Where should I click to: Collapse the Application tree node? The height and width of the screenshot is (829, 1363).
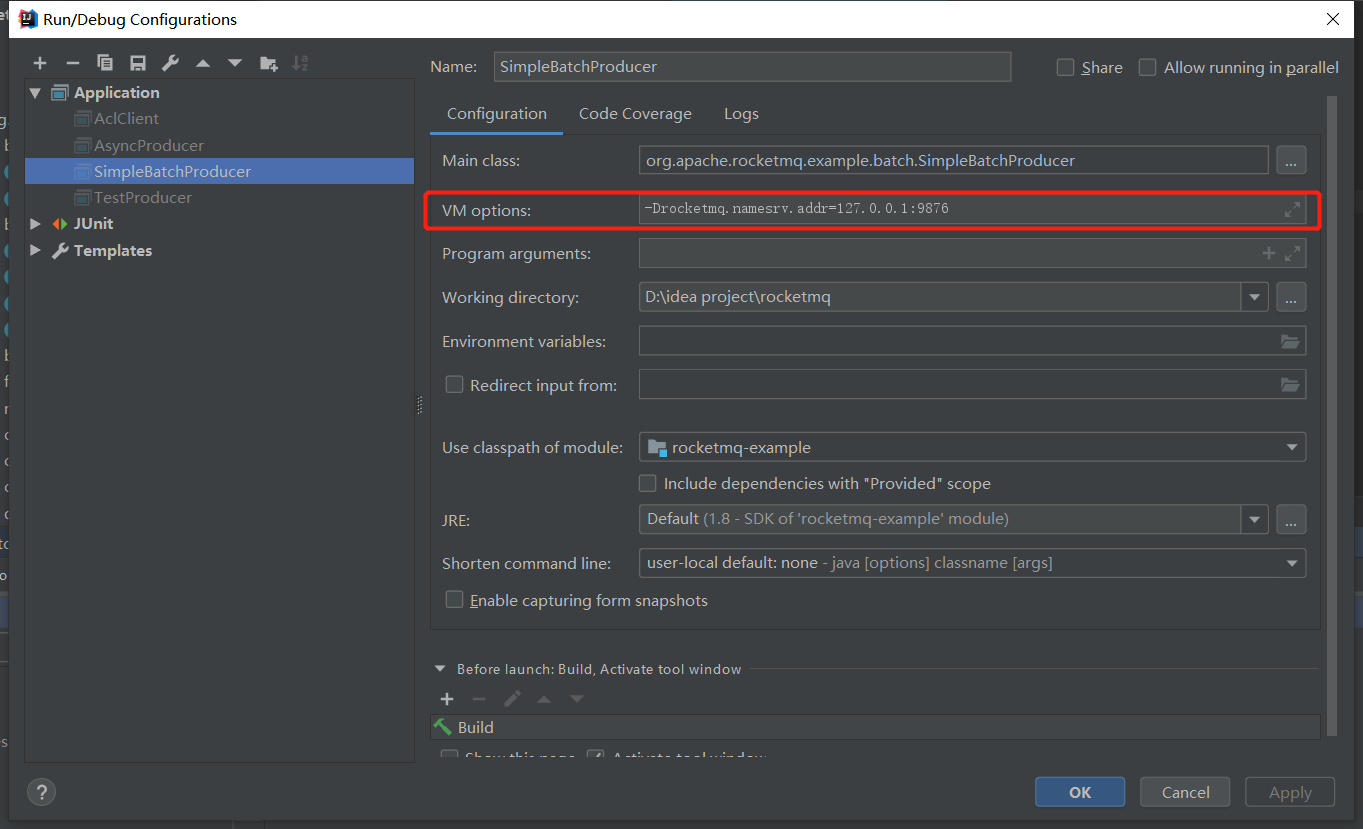36,93
